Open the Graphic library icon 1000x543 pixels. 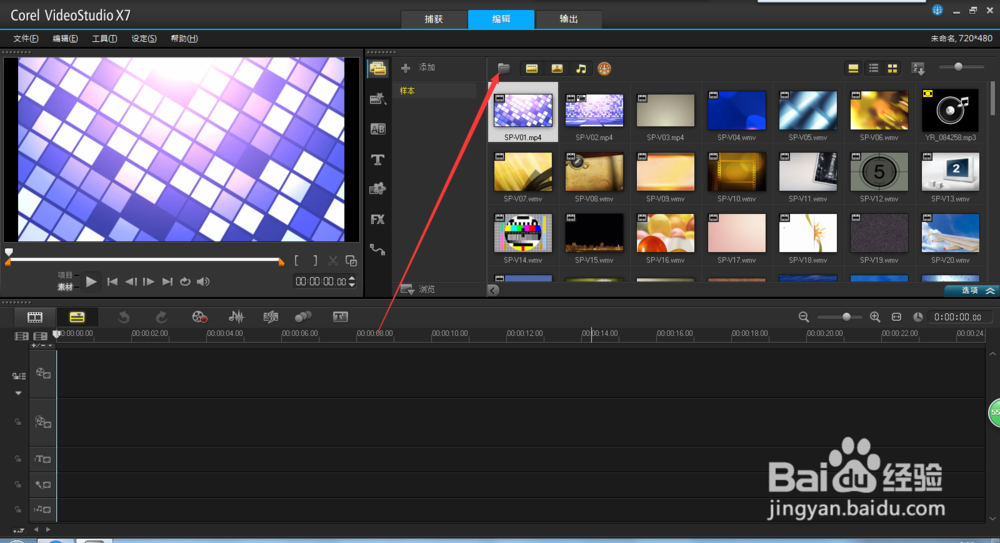click(378, 189)
